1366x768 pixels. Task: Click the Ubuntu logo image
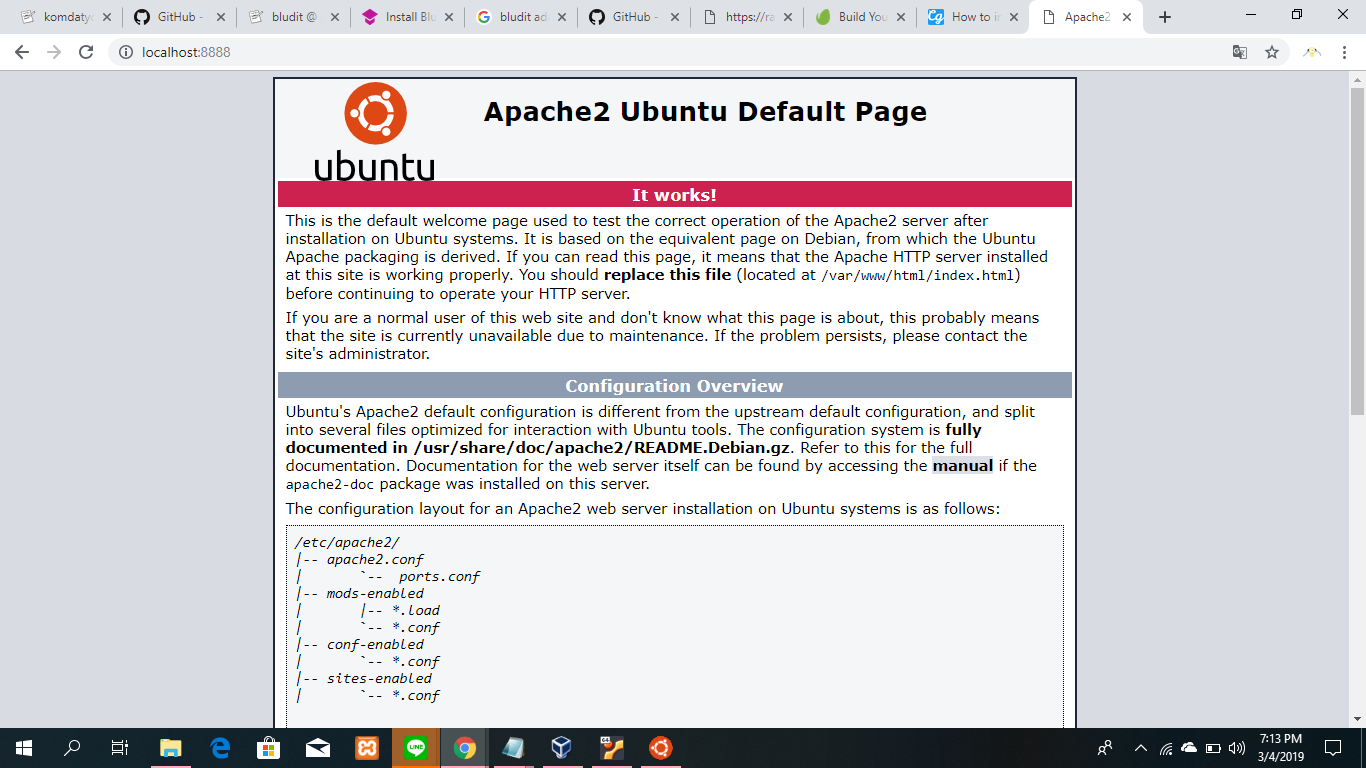tap(375, 132)
